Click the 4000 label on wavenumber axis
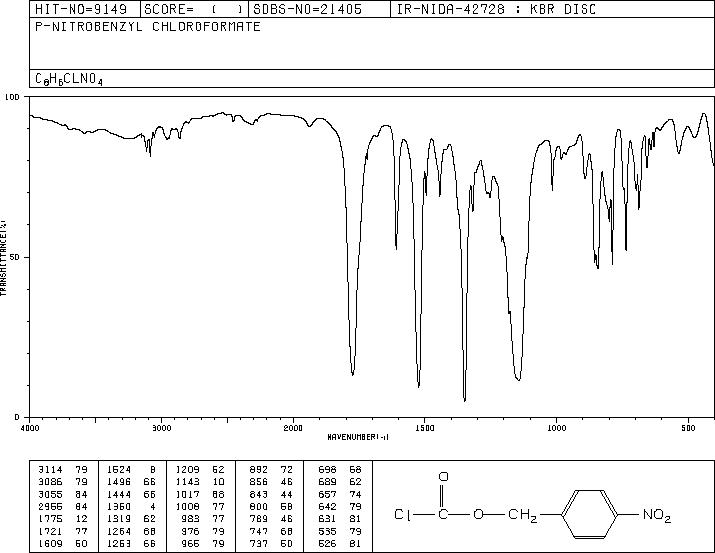715x553 pixels. pyautogui.click(x=30, y=428)
